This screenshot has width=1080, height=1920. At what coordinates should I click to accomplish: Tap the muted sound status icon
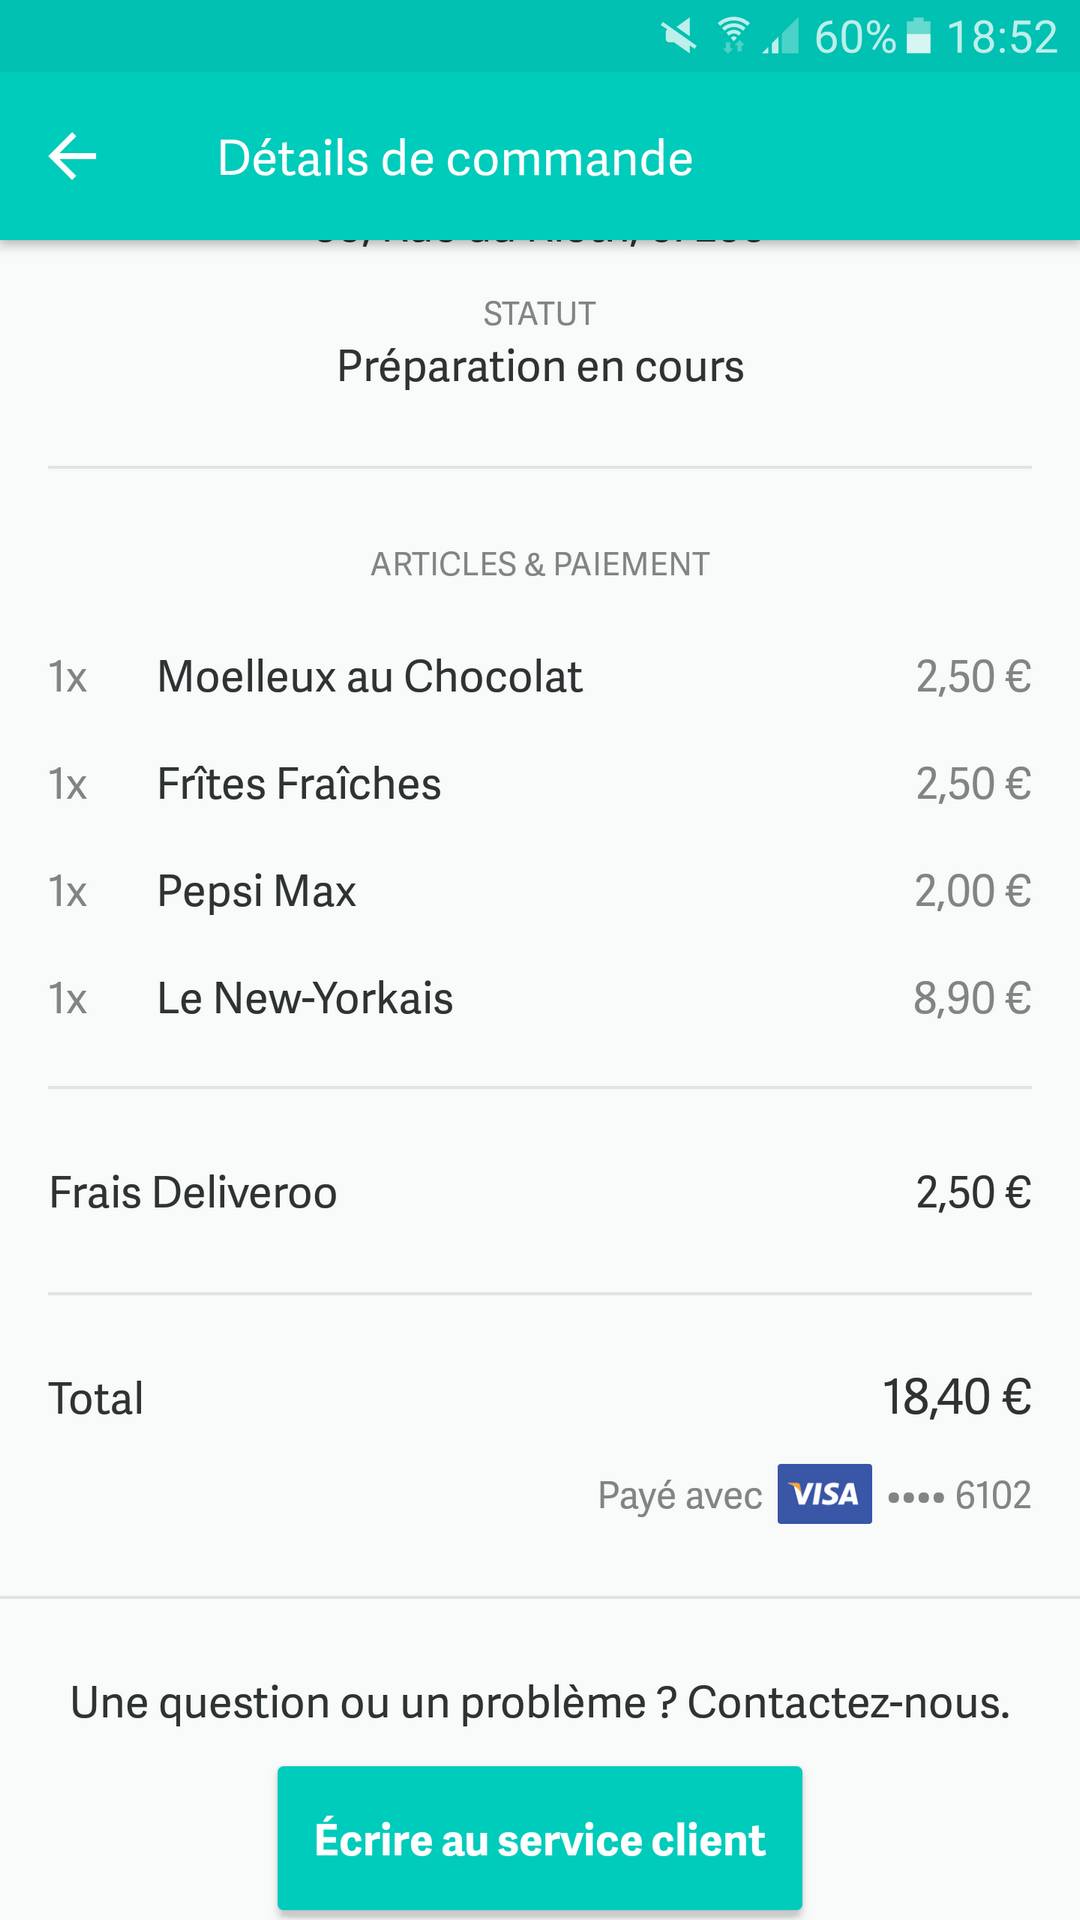[679, 38]
